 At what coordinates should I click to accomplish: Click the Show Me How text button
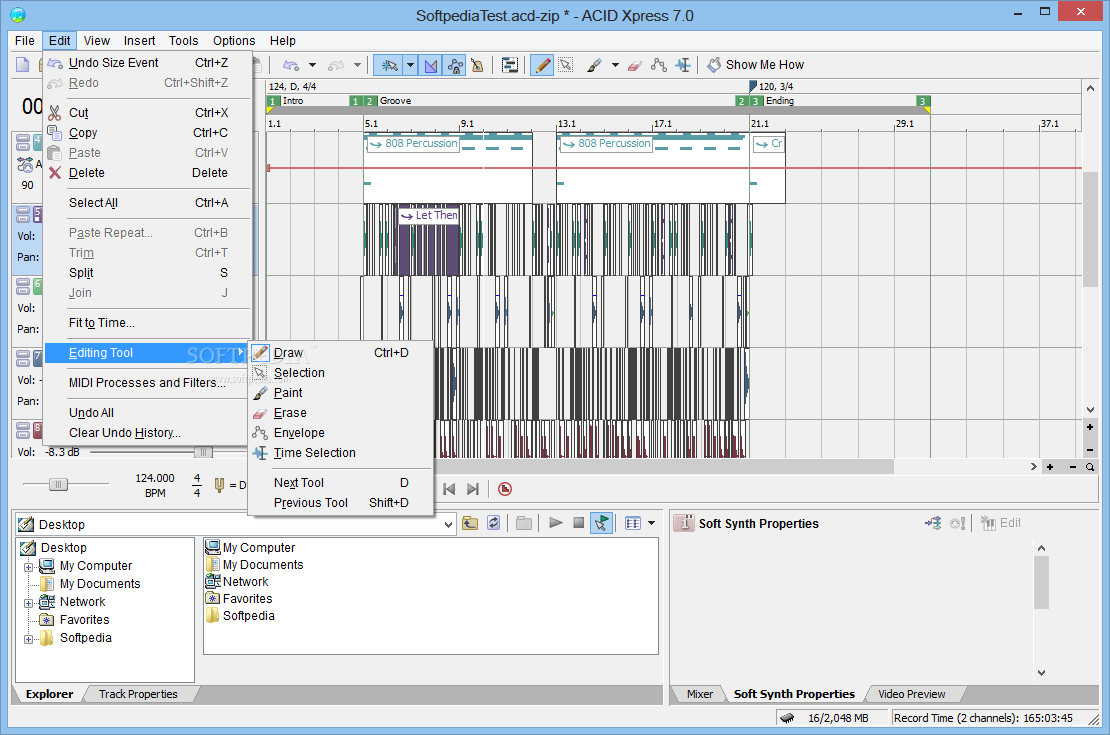point(765,64)
